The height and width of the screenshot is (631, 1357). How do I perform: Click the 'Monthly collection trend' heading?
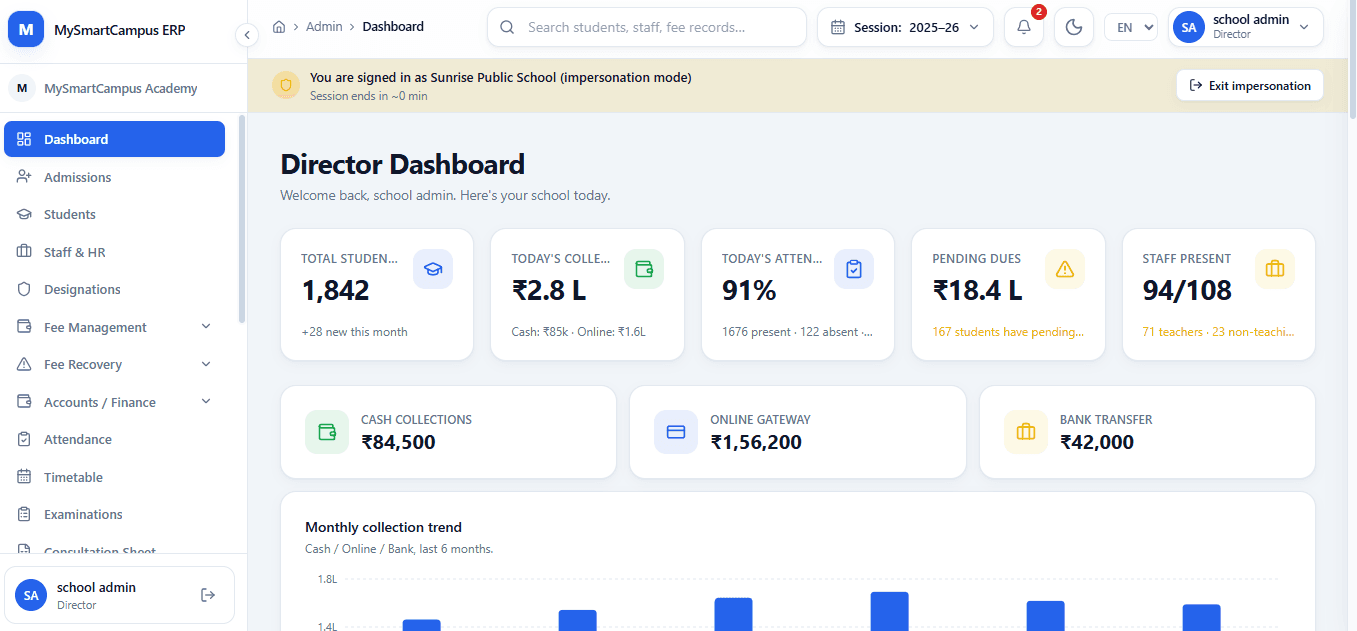click(x=383, y=527)
